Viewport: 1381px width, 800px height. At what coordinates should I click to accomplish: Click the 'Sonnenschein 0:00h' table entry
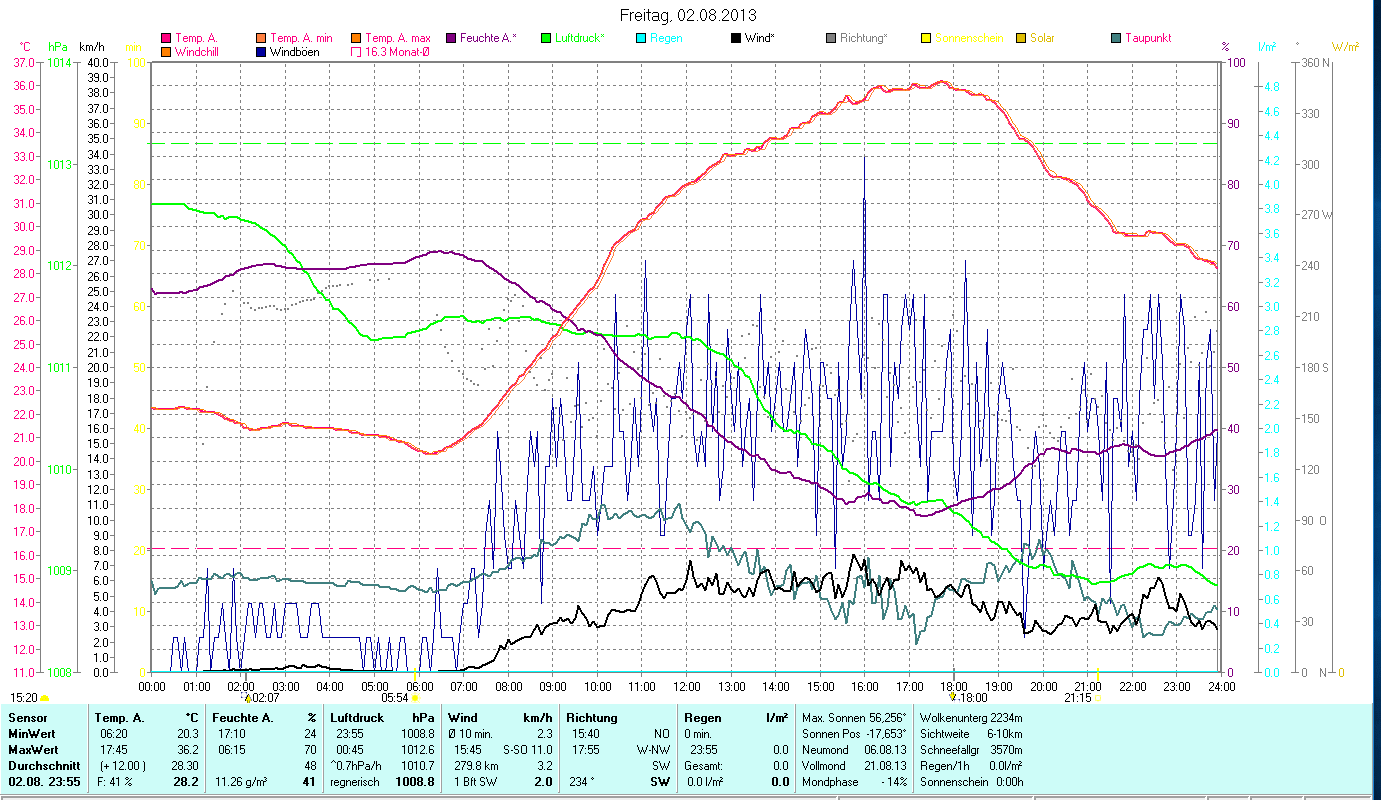[x=972, y=781]
